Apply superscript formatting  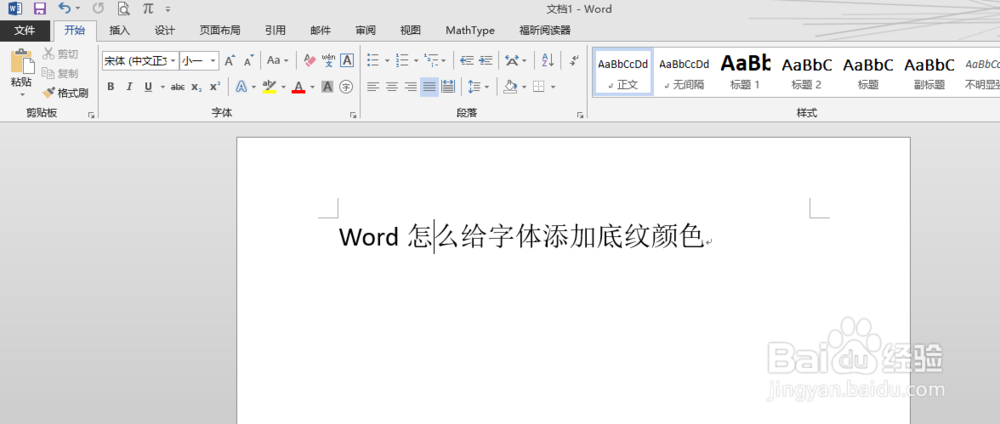pyautogui.click(x=216, y=87)
